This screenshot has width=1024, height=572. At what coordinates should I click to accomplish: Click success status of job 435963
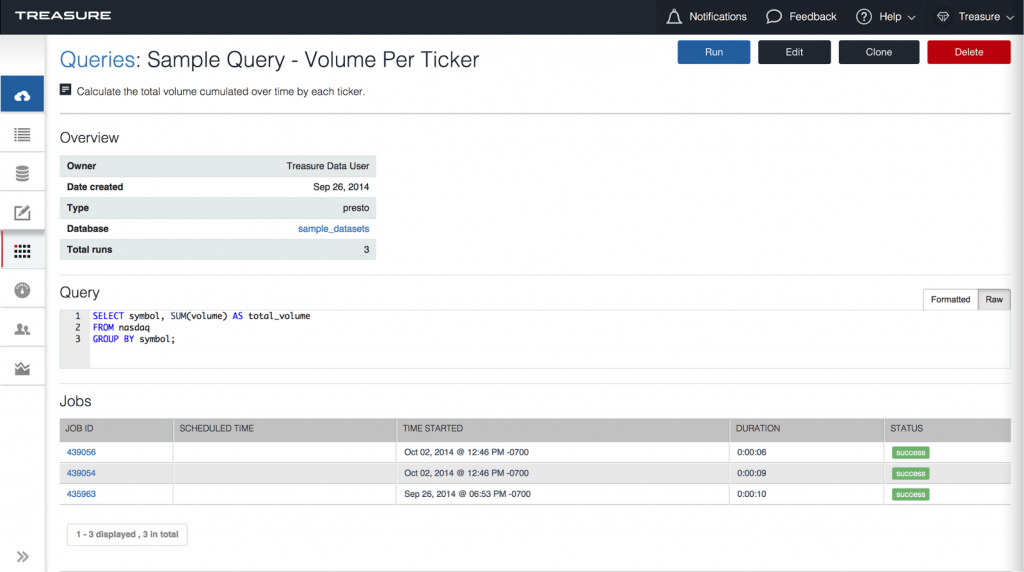pos(910,494)
